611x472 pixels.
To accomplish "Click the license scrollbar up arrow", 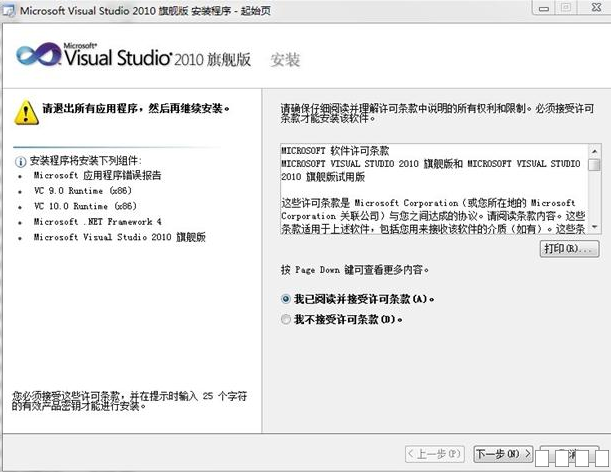I will tap(594, 151).
